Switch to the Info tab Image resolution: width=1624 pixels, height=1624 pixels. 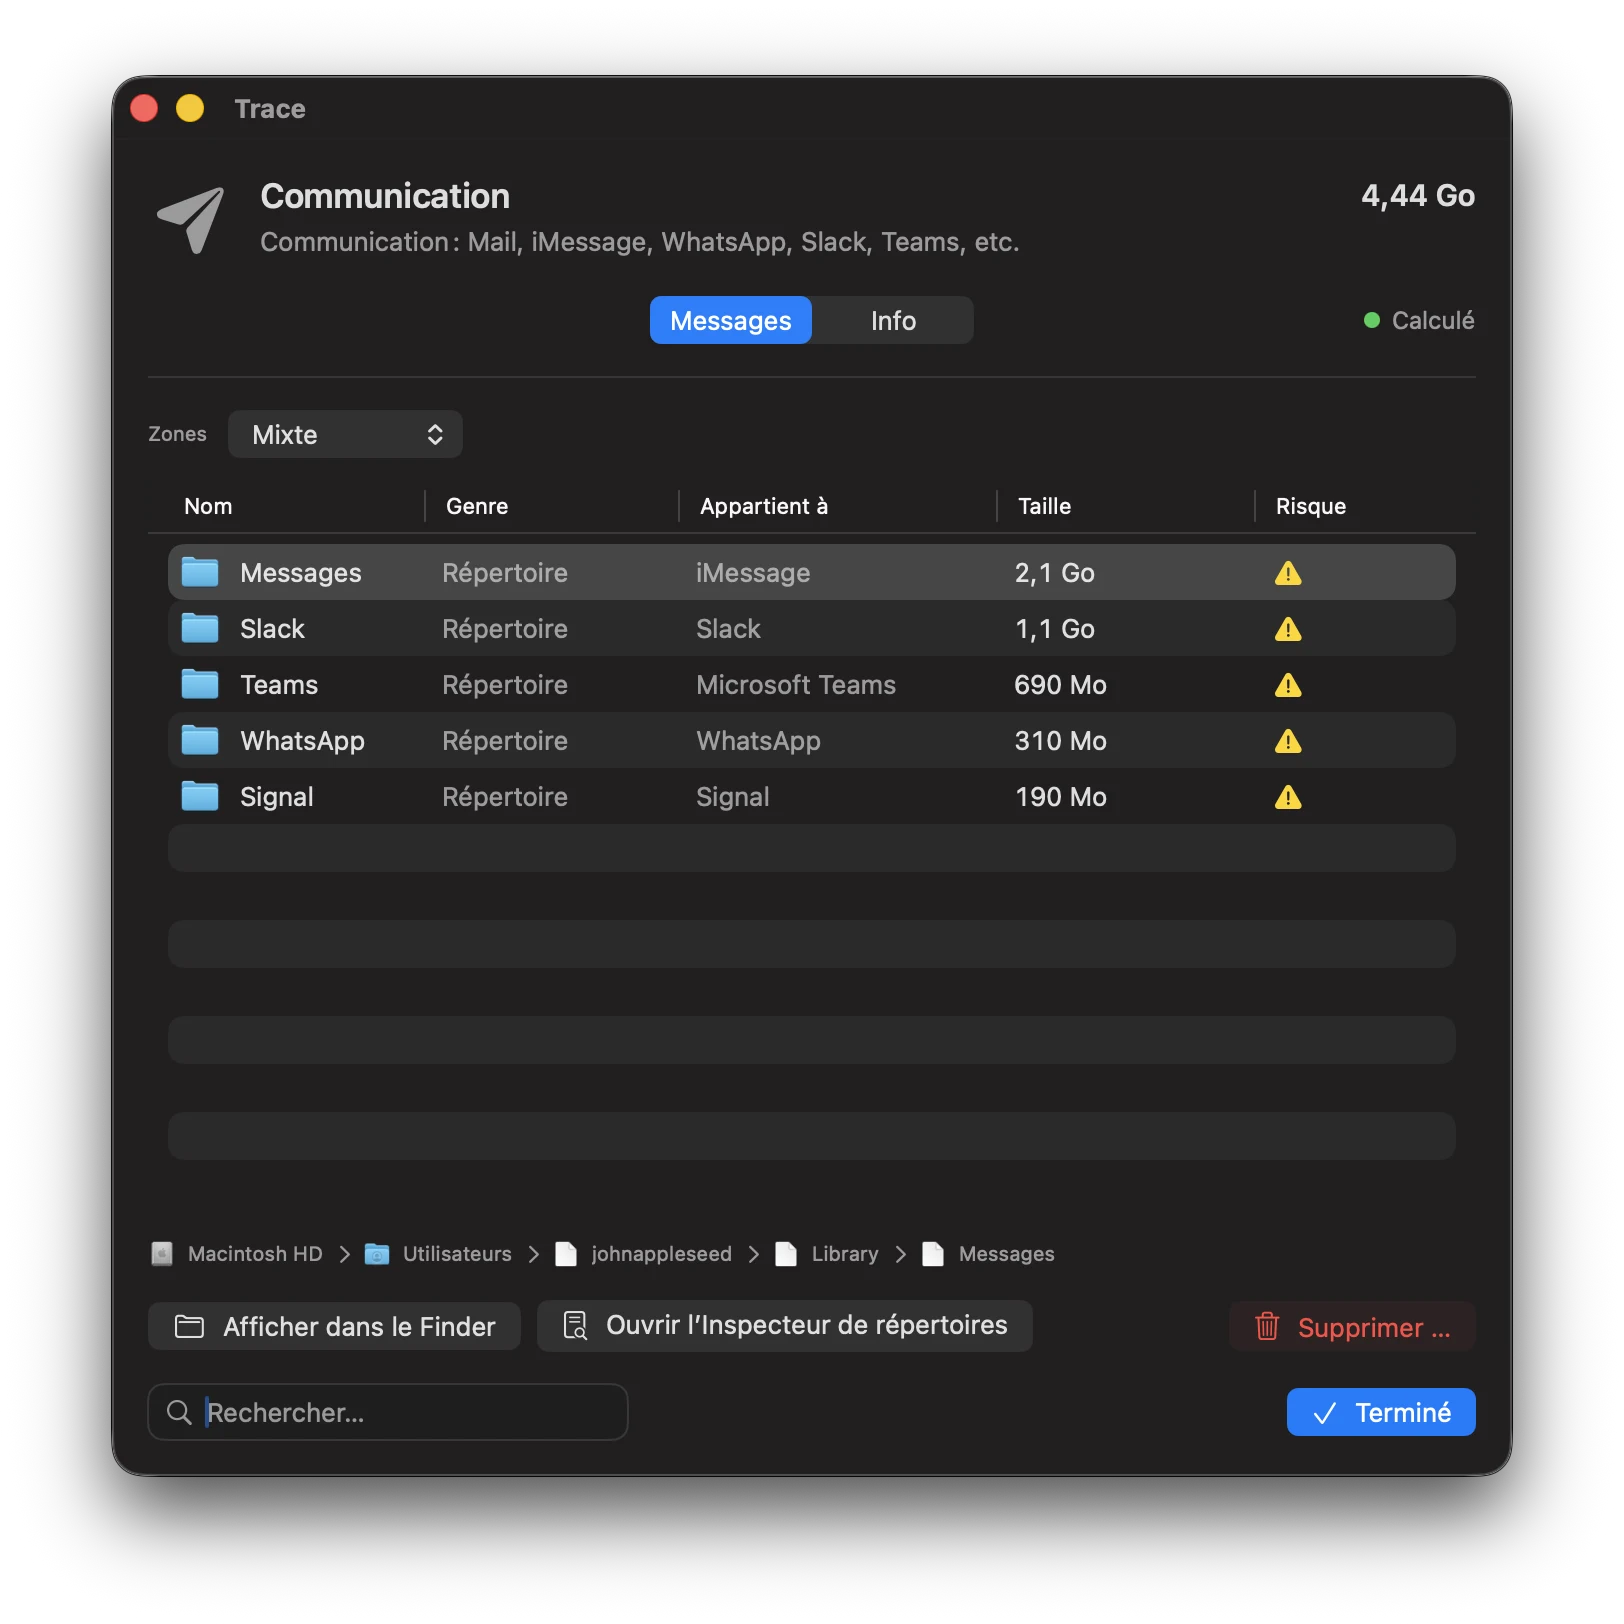tap(893, 320)
